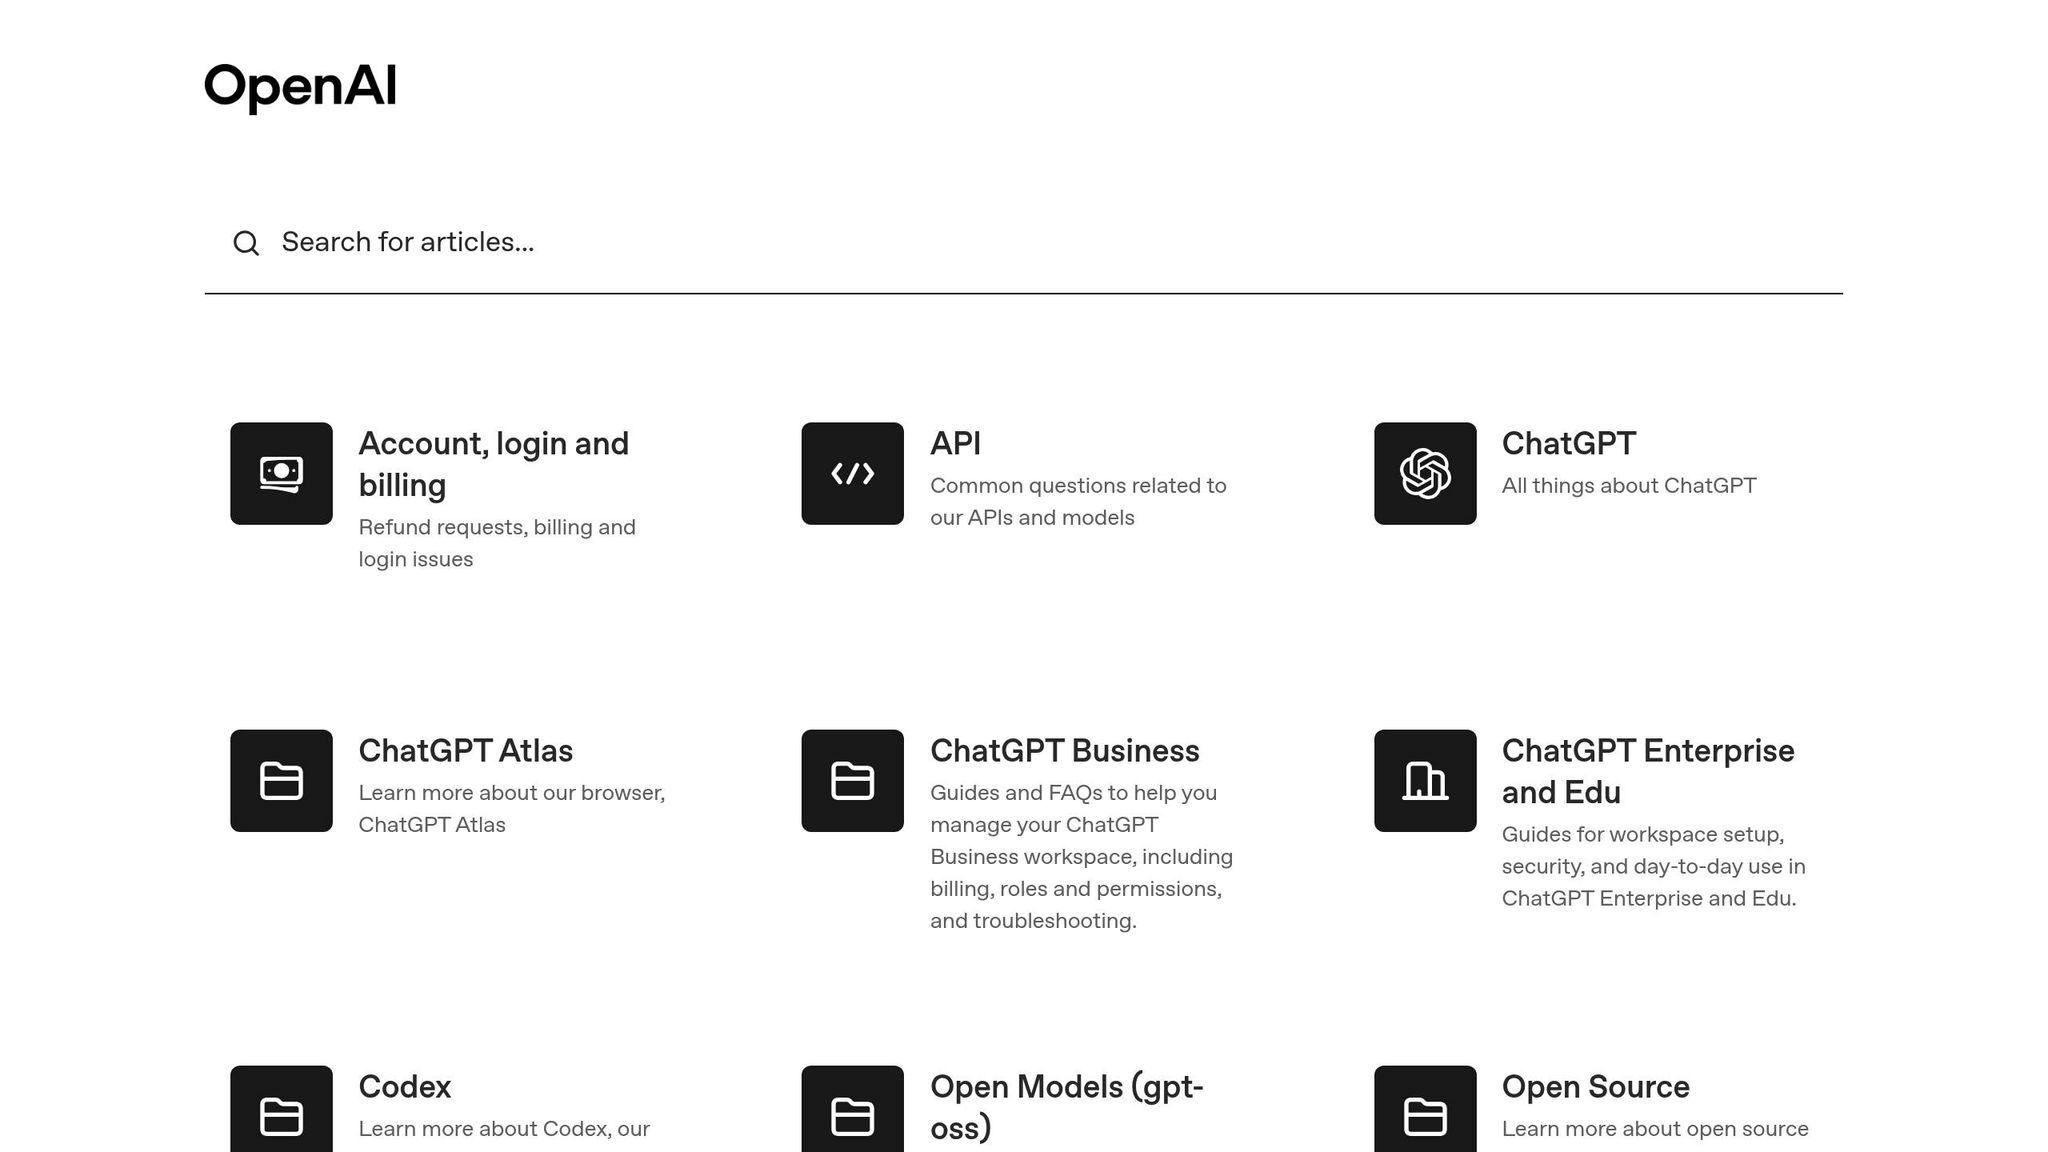Click the Enterprise and Edu building icon
Image resolution: width=2048 pixels, height=1152 pixels.
[x=1424, y=780]
